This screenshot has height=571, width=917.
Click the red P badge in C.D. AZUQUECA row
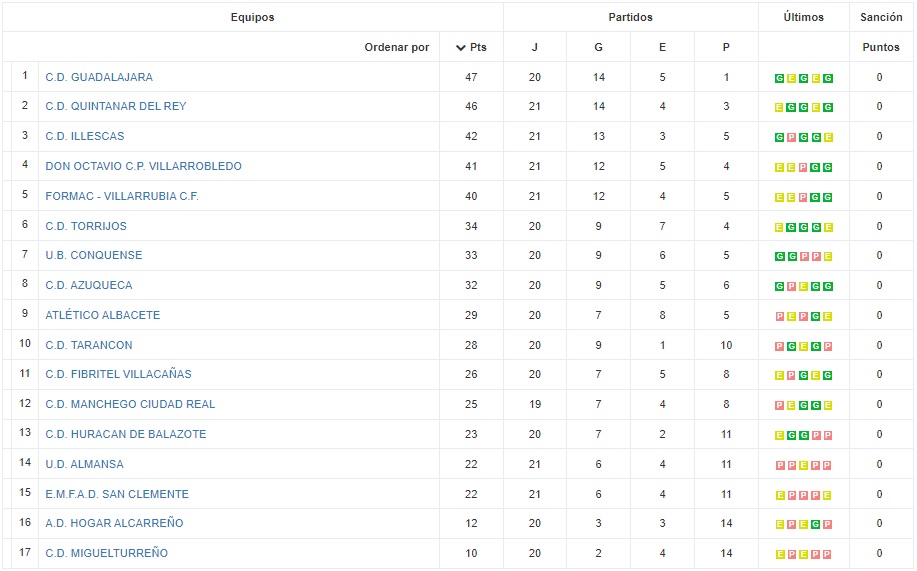tap(791, 286)
